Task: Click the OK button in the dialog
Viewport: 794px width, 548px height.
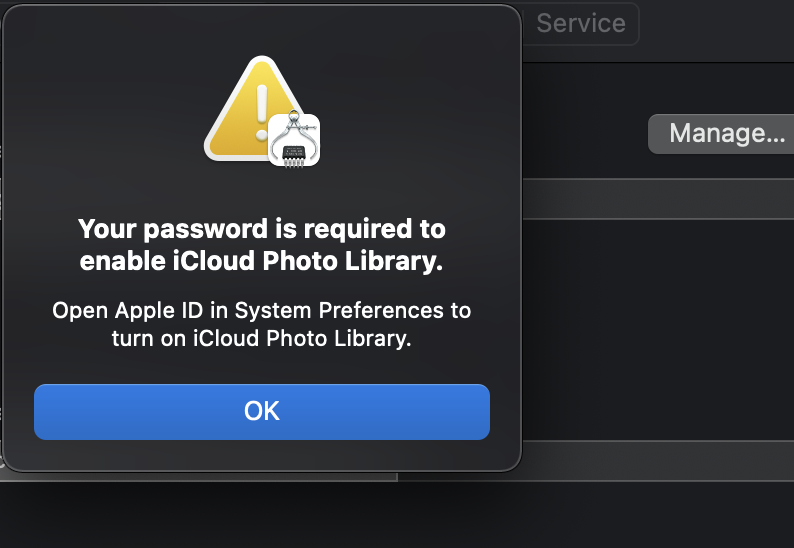Action: point(262,411)
